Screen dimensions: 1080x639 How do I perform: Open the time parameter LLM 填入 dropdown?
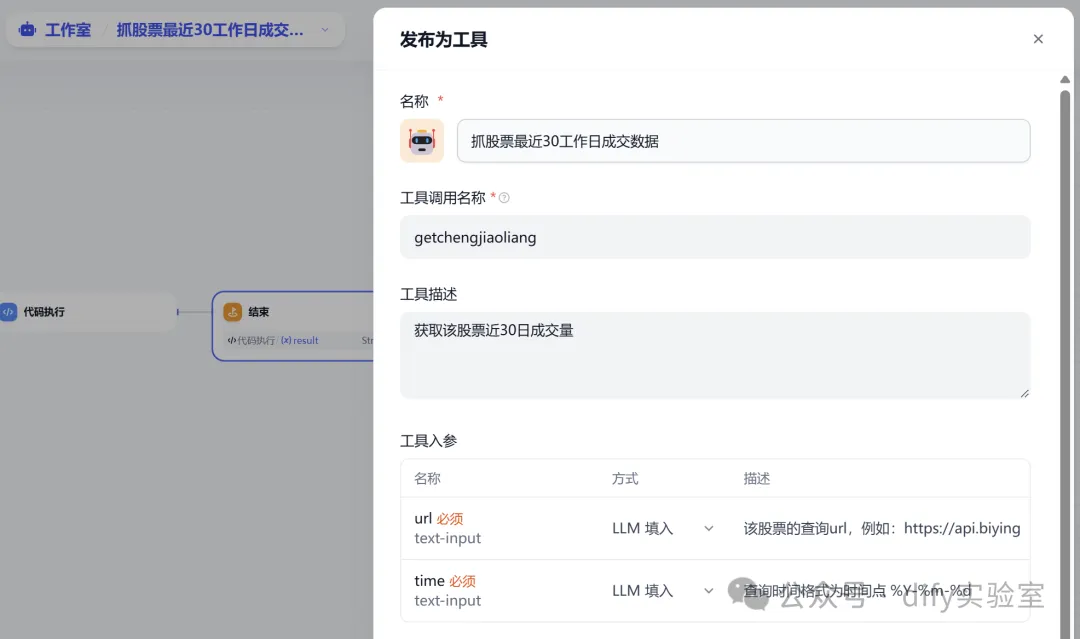point(663,590)
